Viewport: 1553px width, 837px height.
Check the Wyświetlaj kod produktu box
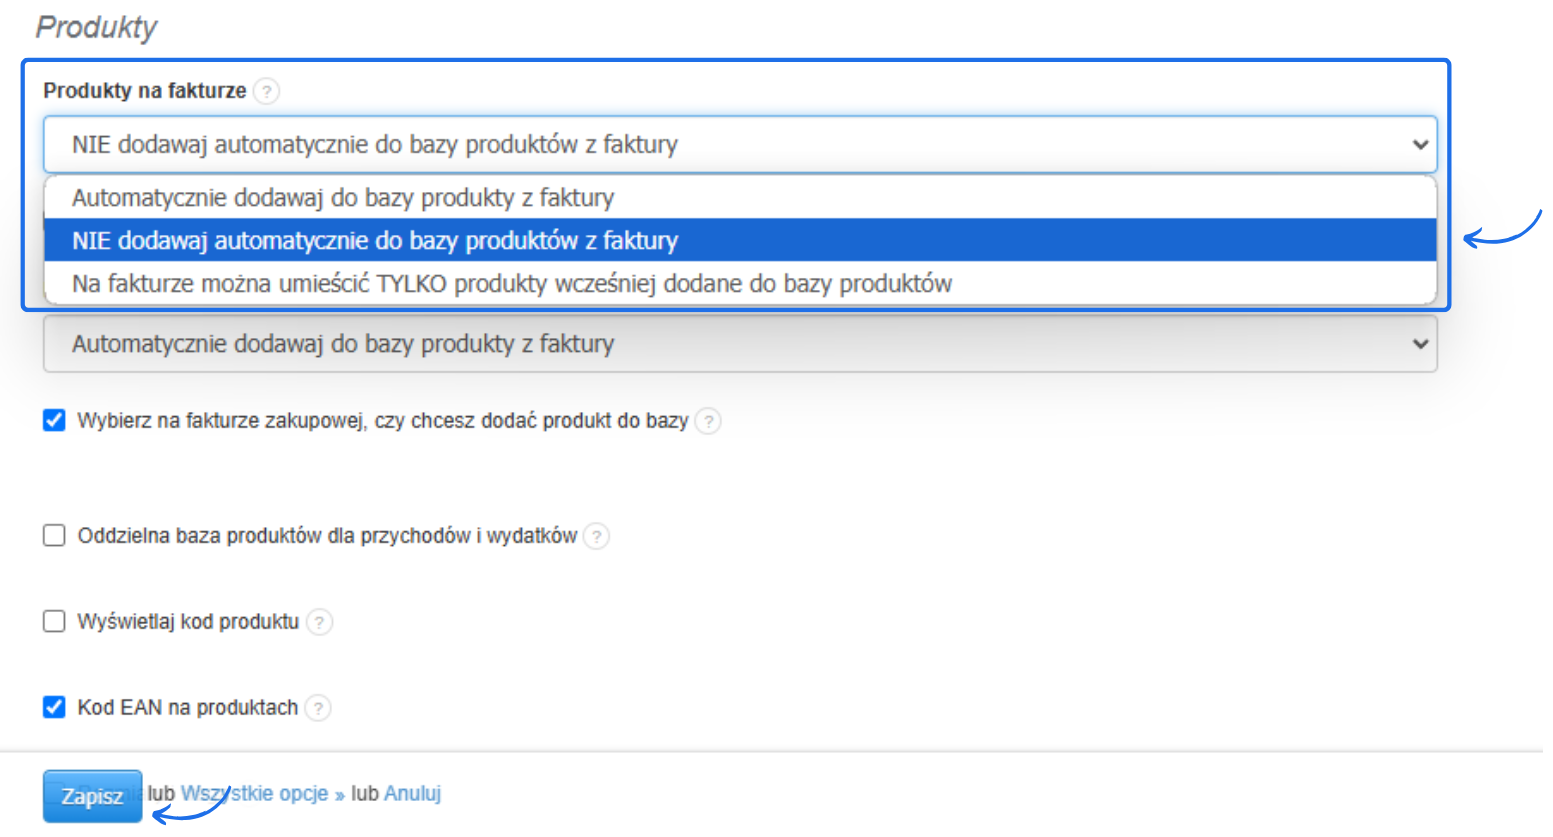[55, 622]
